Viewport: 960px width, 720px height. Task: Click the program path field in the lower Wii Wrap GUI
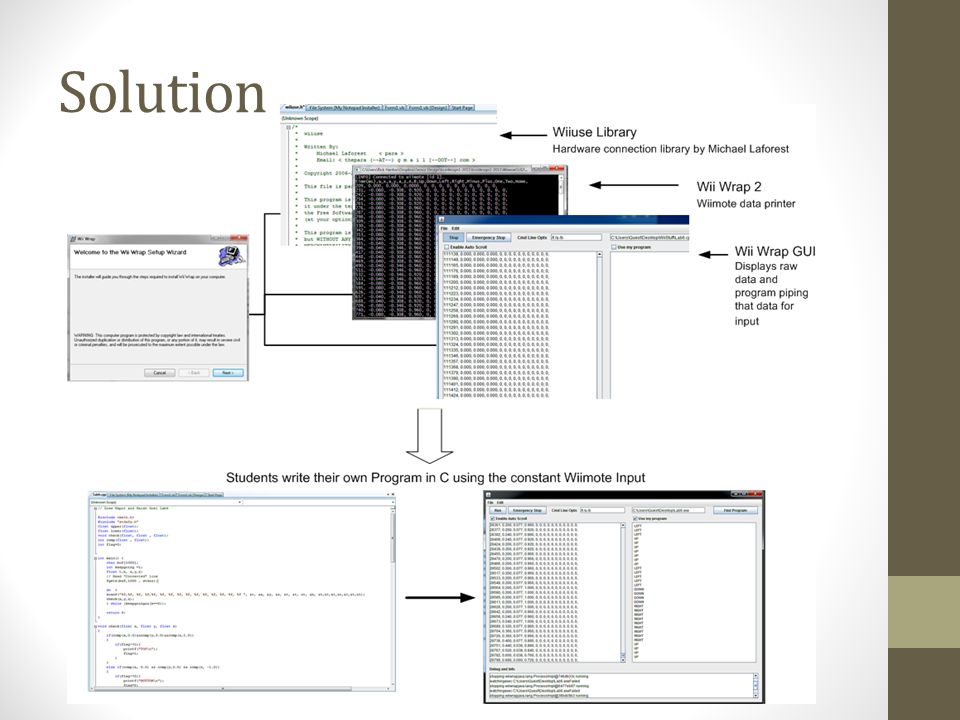coord(669,510)
